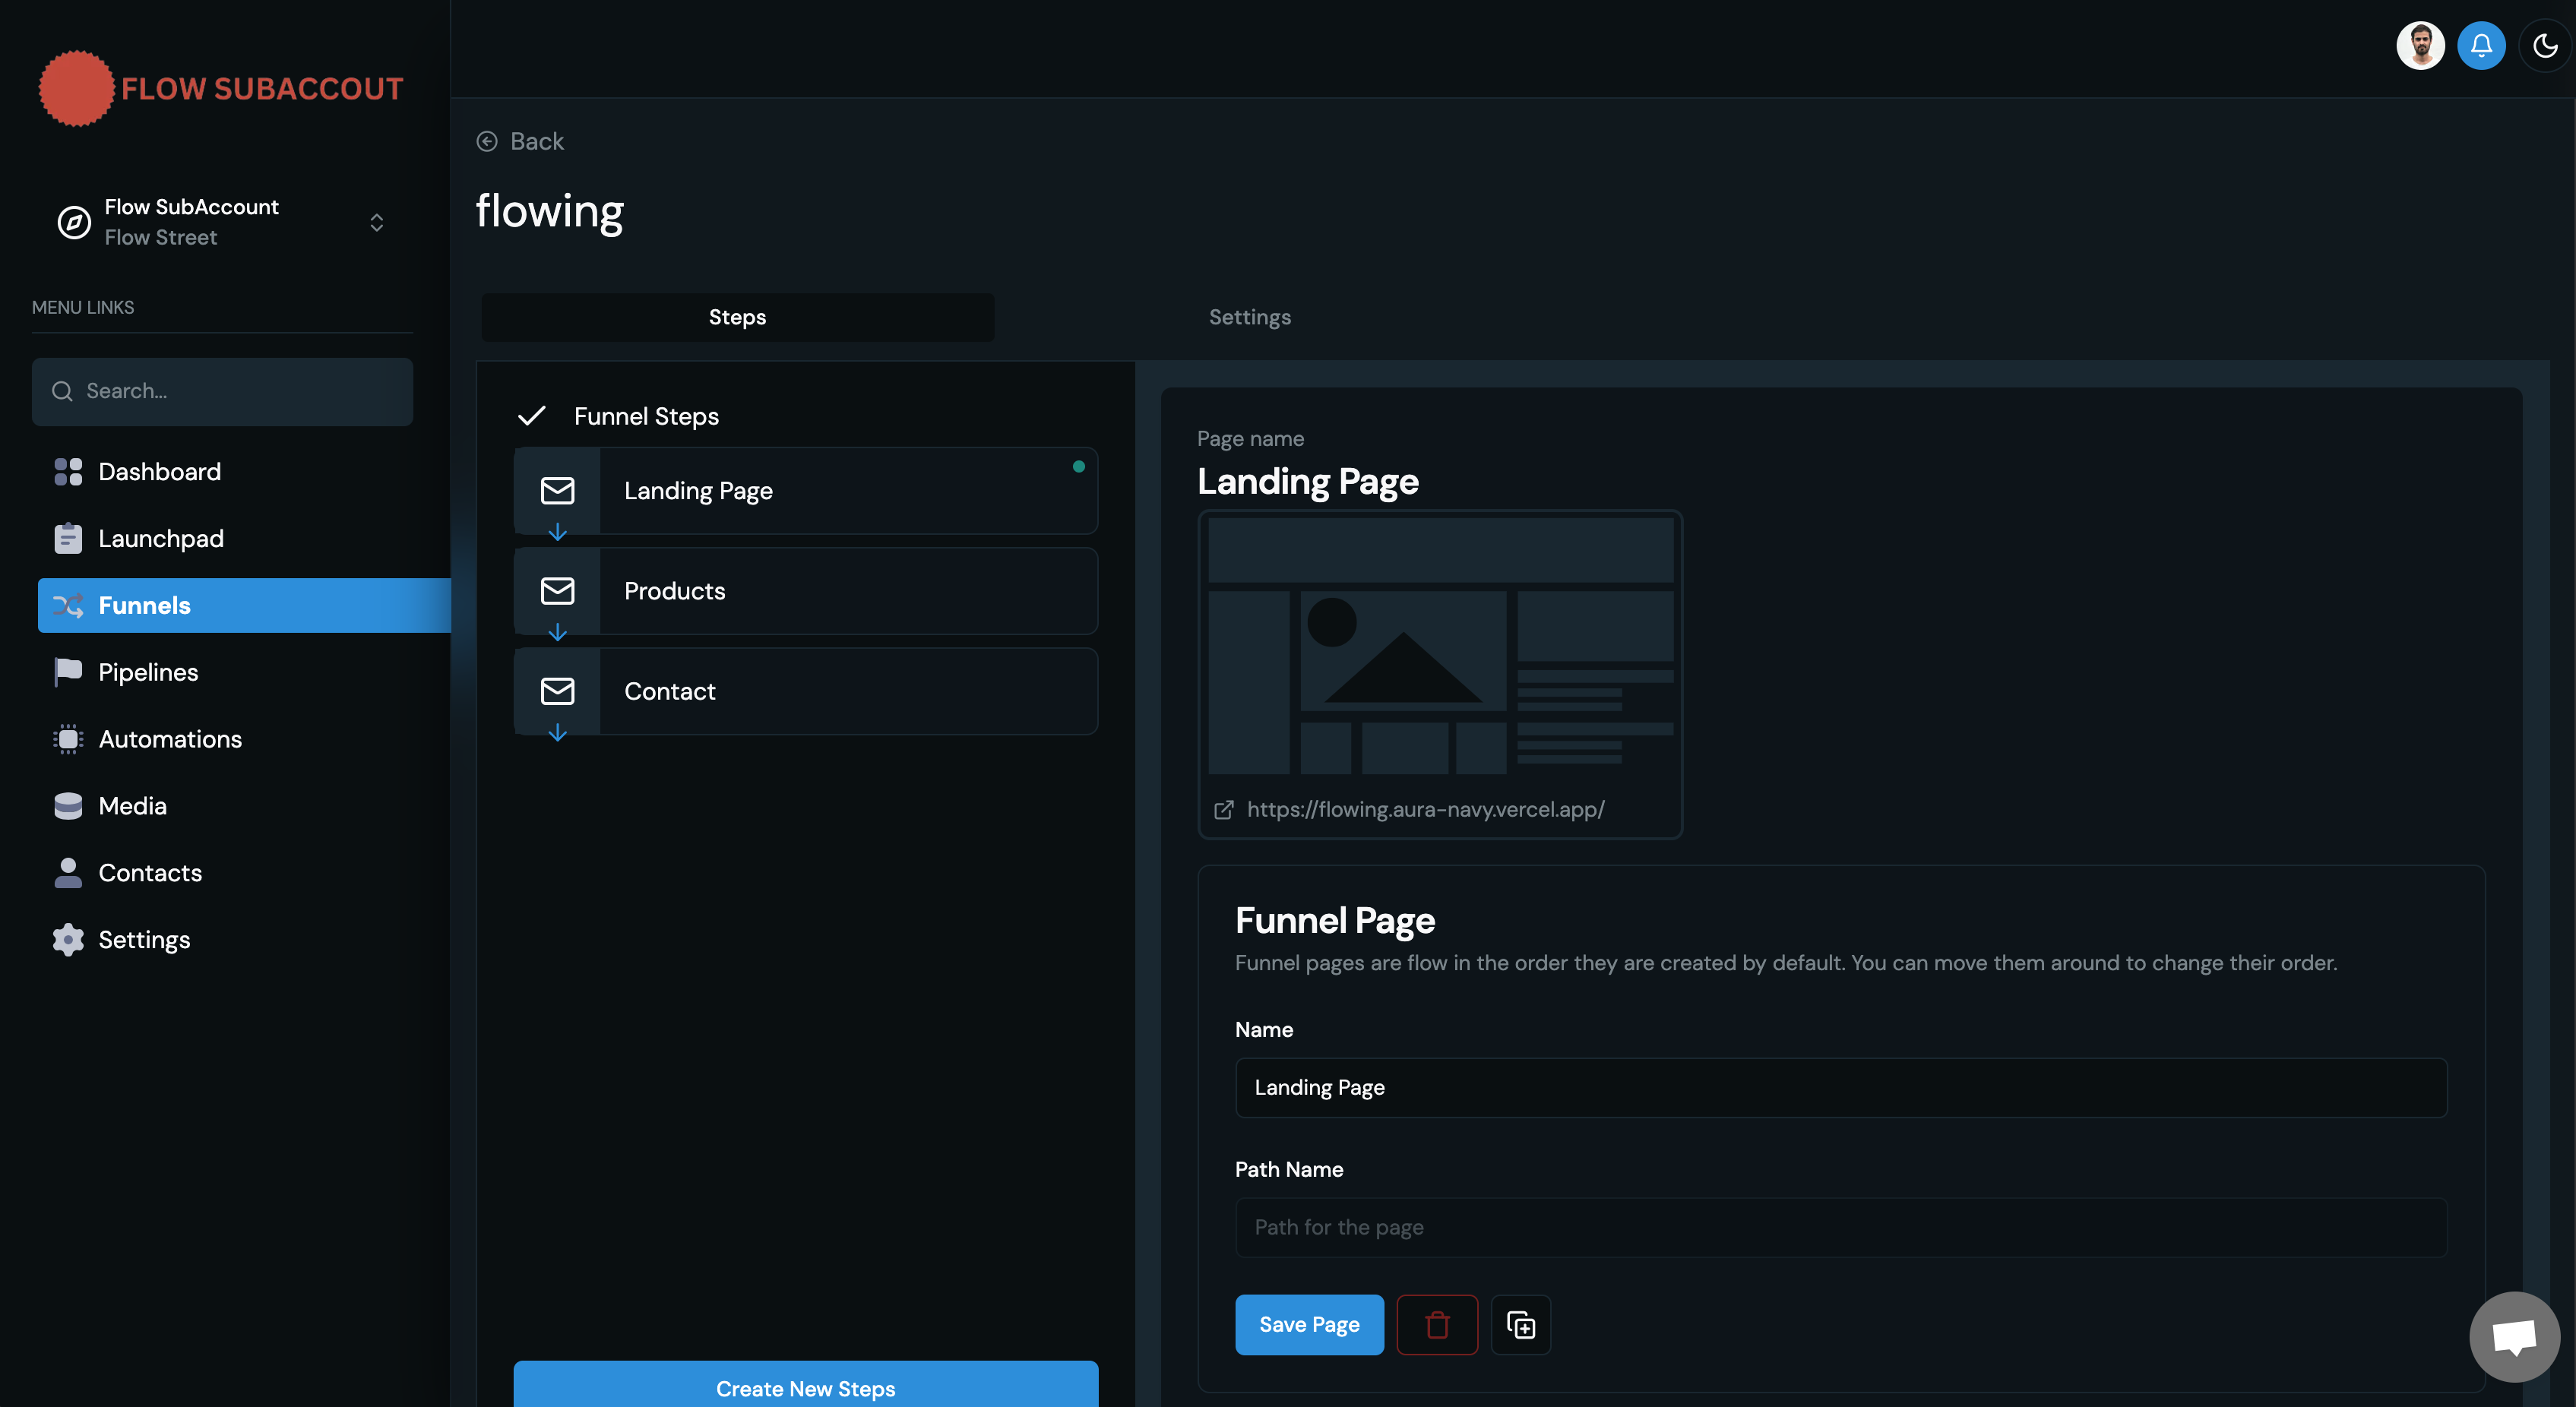Click the user avatar picture
2576x1407 pixels.
(2420, 46)
